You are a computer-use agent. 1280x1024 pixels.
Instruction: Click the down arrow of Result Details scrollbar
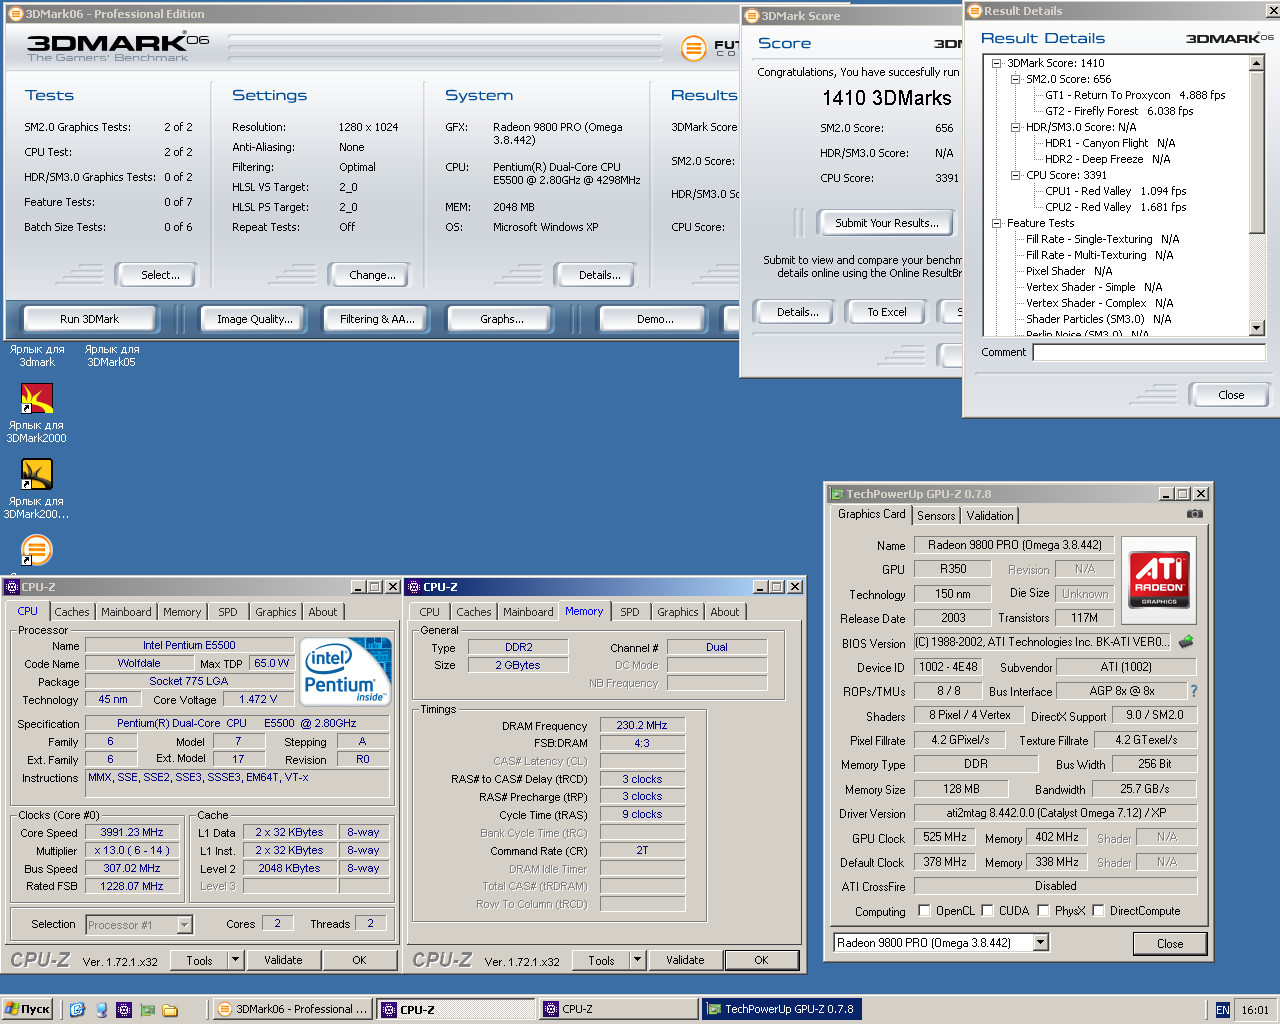(1257, 328)
